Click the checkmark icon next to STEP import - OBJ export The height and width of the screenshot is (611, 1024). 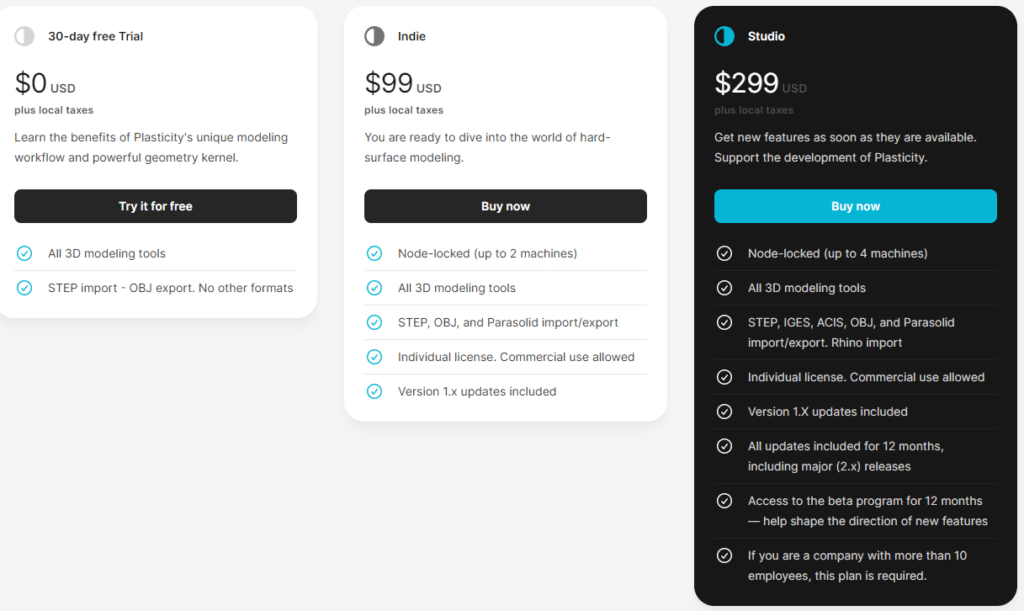[x=24, y=288]
